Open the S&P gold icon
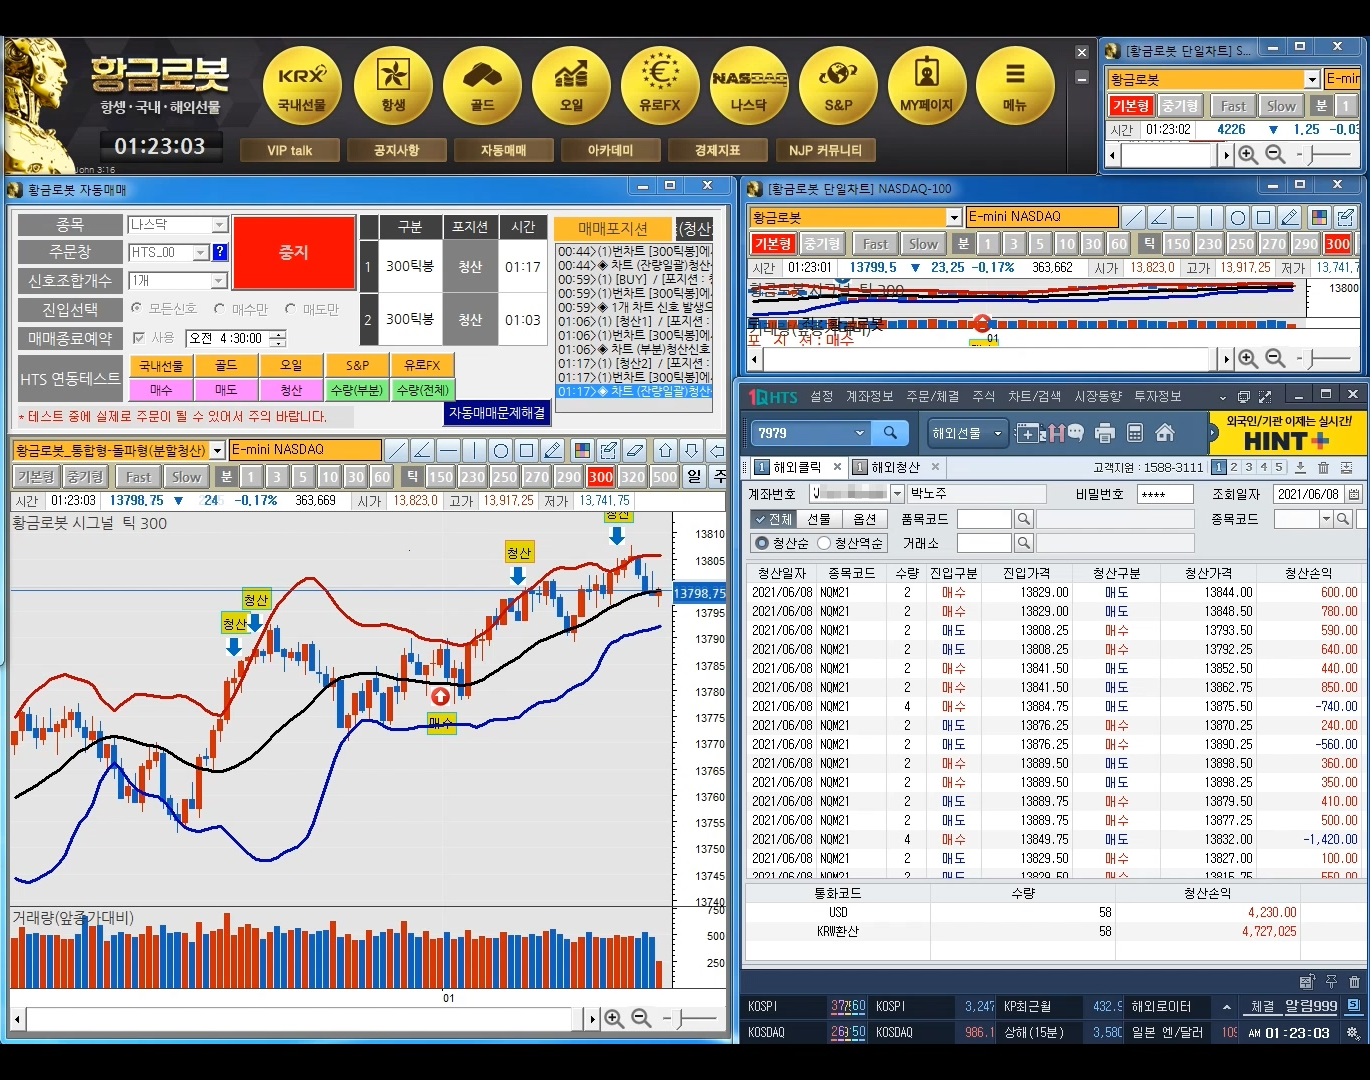This screenshot has height=1080, width=1372. click(x=838, y=86)
